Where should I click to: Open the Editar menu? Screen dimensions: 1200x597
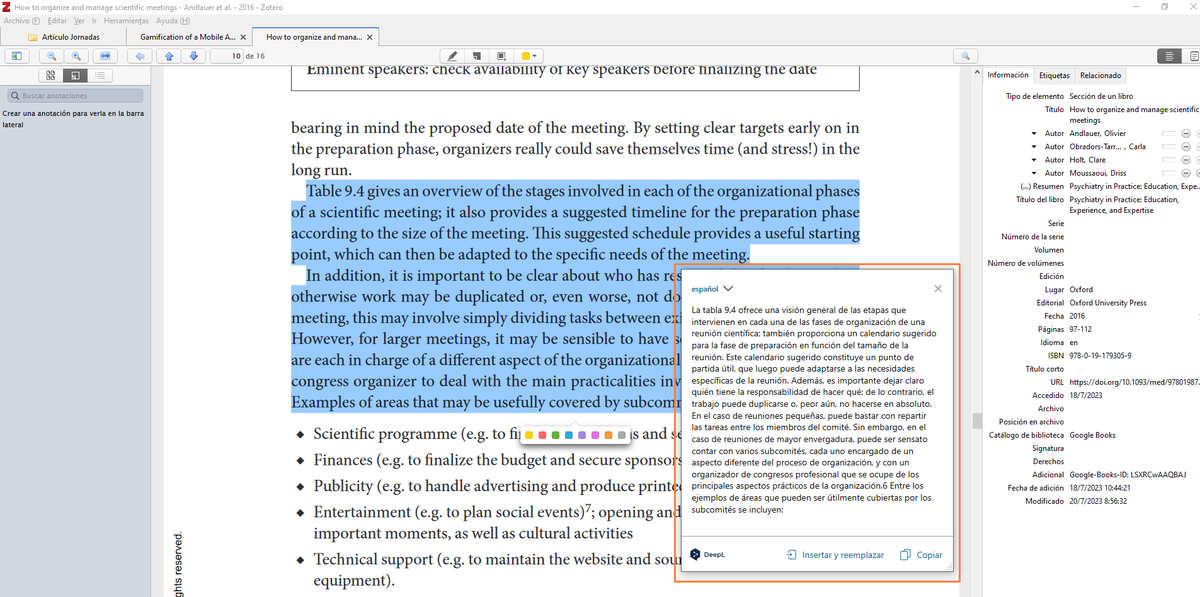coord(57,20)
